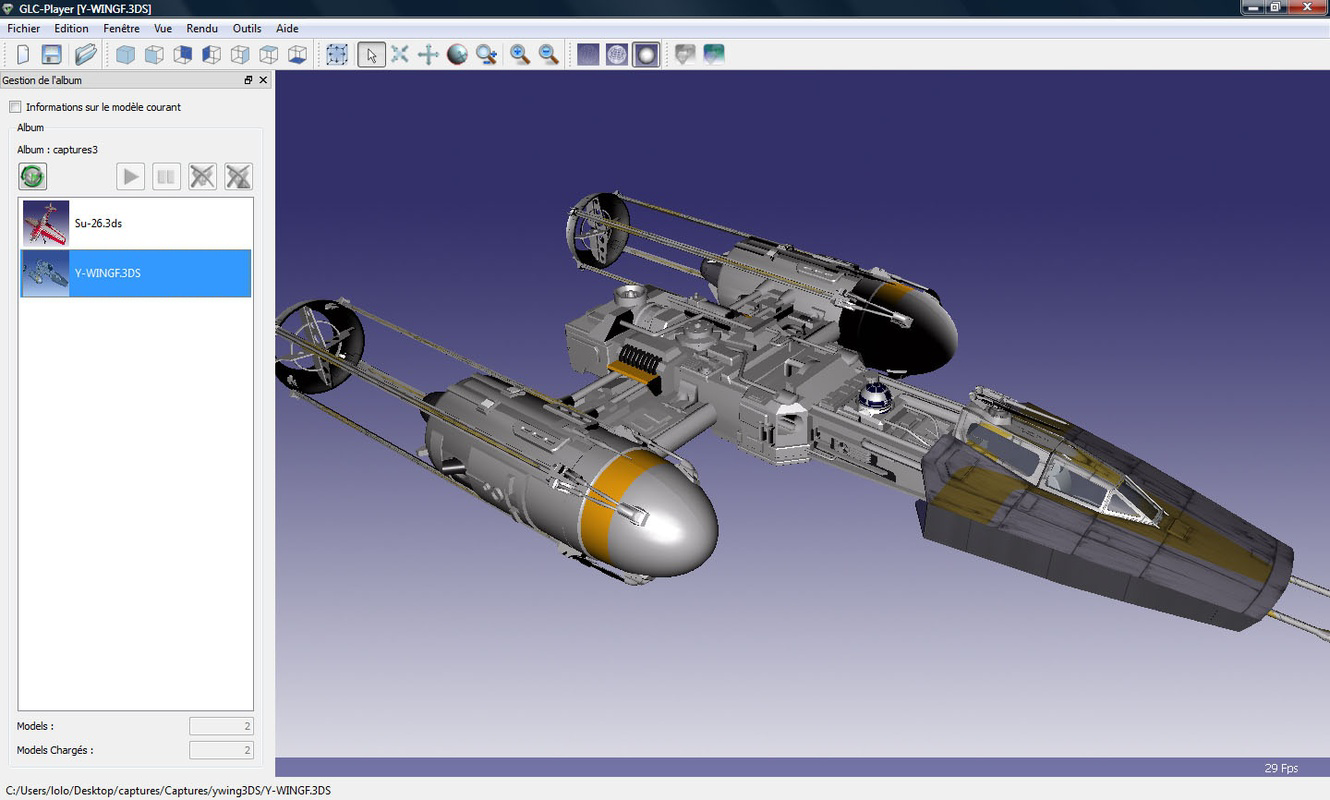Image resolution: width=1330 pixels, height=800 pixels.
Task: Choose the isometric view cube icon
Action: [123, 54]
